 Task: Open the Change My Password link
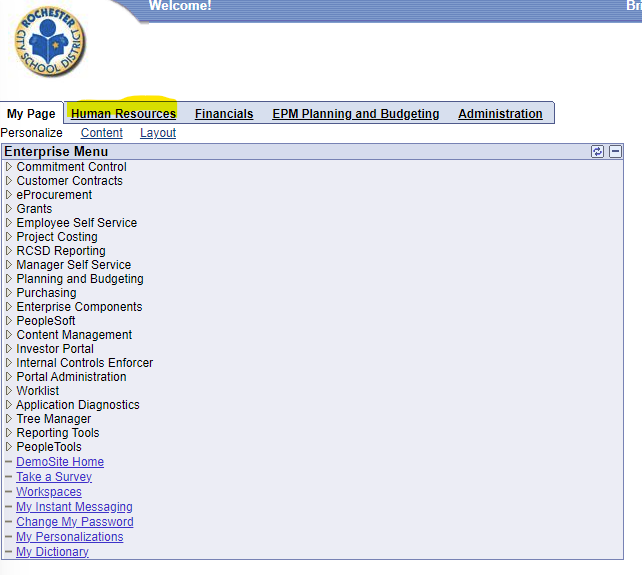[75, 522]
